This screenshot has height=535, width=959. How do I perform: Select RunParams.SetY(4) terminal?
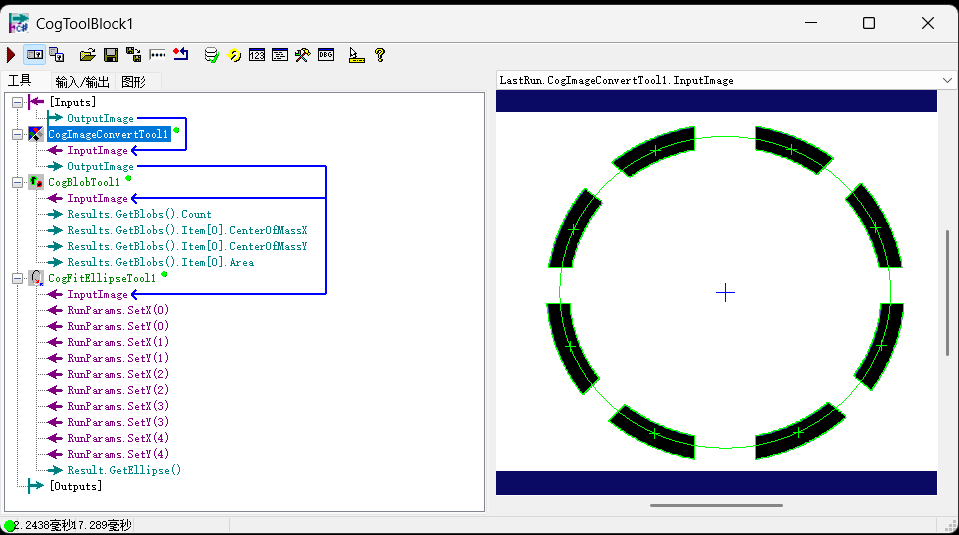coord(118,454)
